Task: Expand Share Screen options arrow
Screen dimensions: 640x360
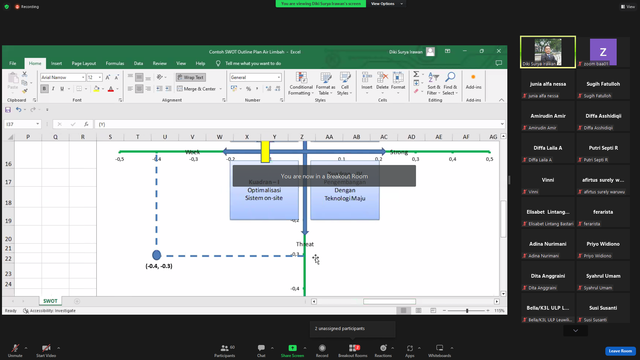Action: pos(304,348)
